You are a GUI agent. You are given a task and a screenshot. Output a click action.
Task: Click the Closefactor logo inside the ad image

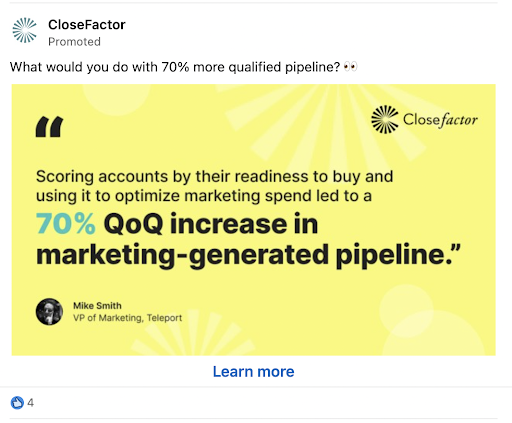(424, 120)
